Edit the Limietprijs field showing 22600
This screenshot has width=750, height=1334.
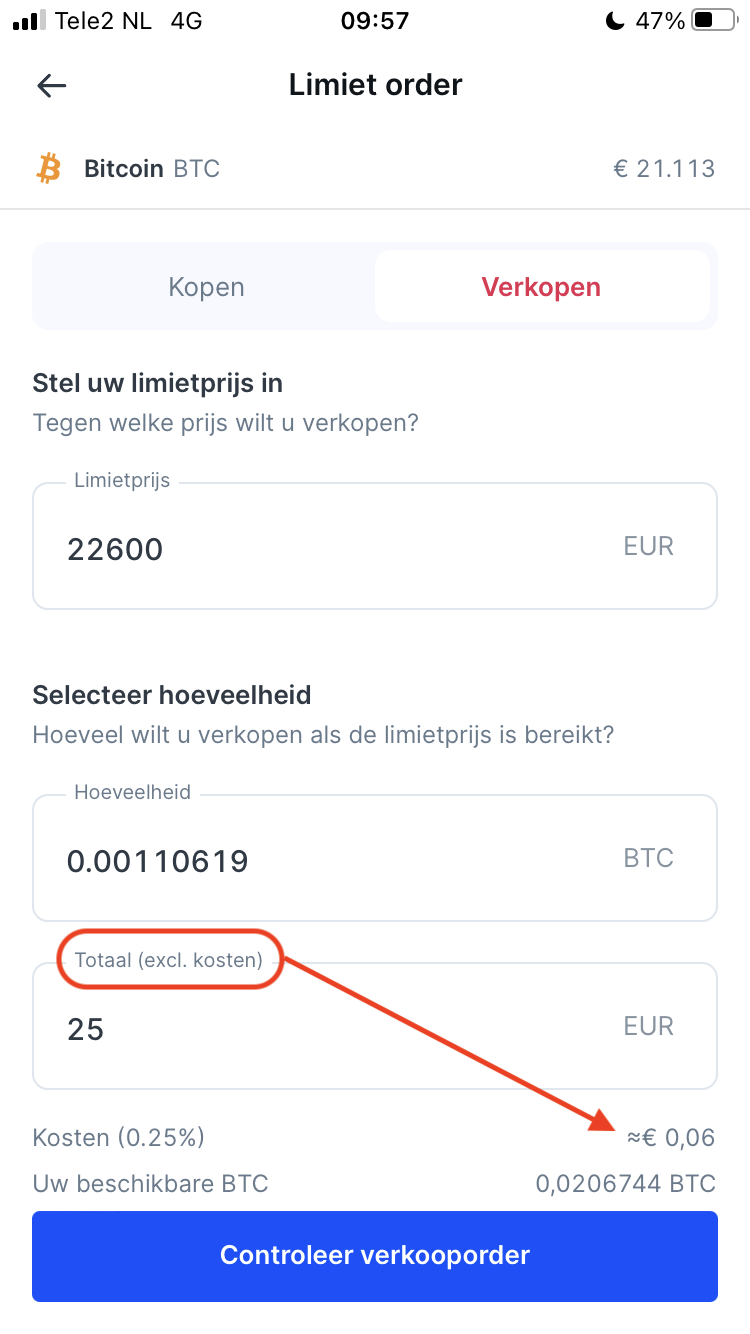(x=375, y=546)
